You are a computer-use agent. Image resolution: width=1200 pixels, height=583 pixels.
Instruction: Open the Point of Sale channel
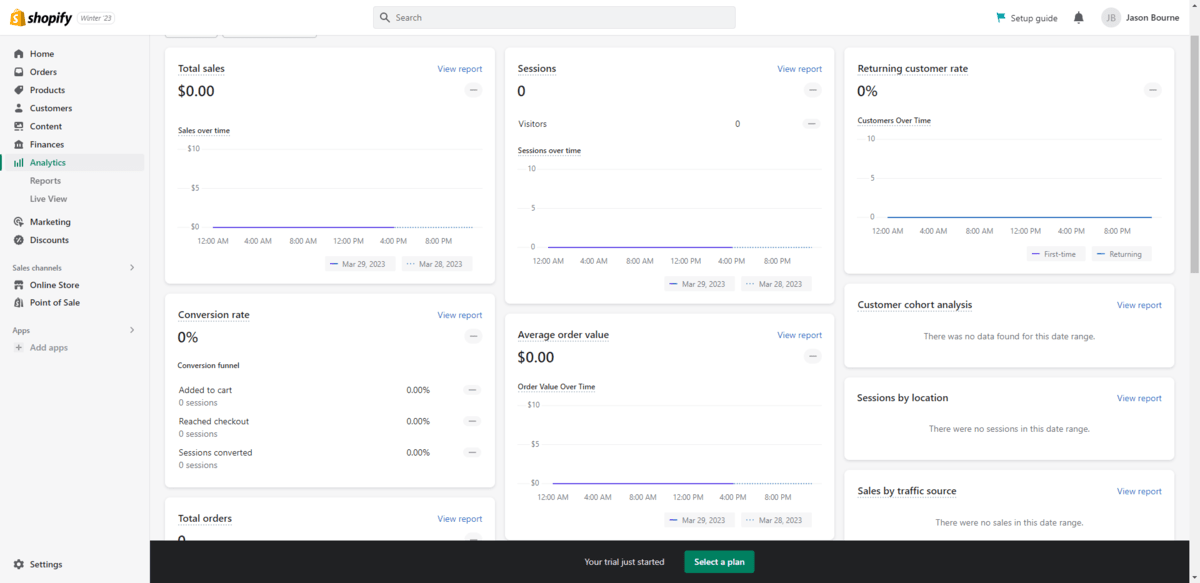(x=55, y=302)
